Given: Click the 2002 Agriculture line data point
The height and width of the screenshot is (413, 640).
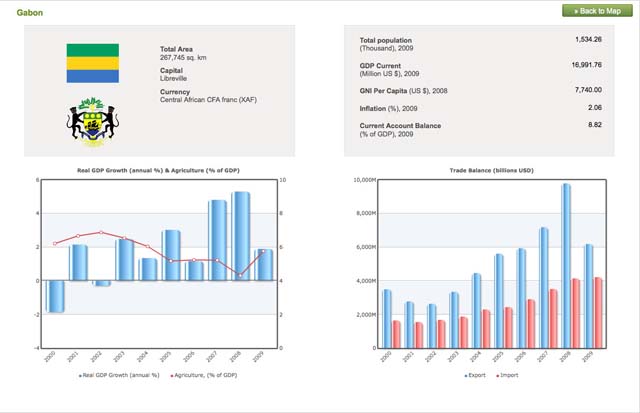Looking at the screenshot, I should pos(100,233).
